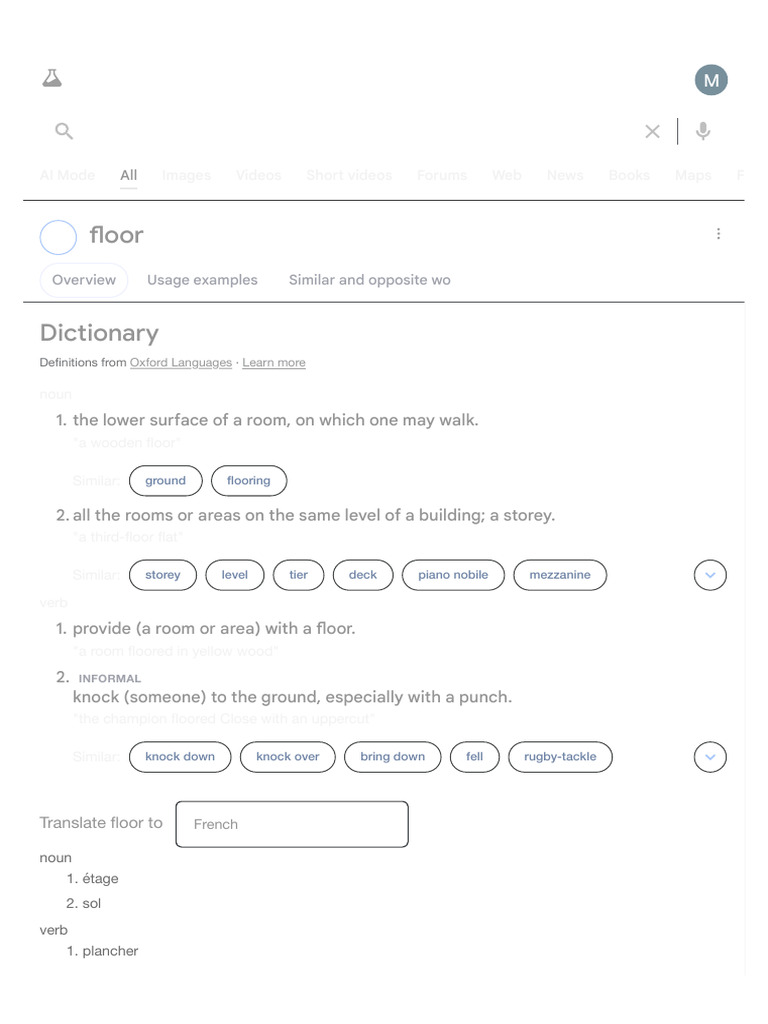Start voice search with the microphone icon
768x1024 pixels.
pos(703,131)
